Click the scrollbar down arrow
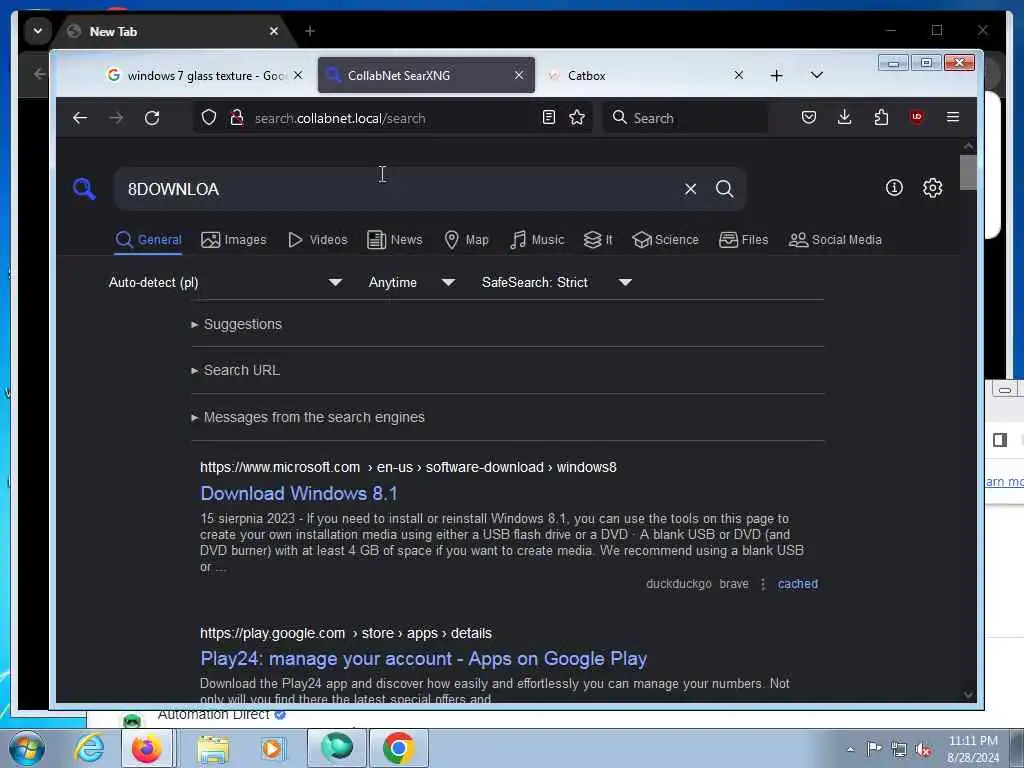This screenshot has height=768, width=1024. pos(968,695)
